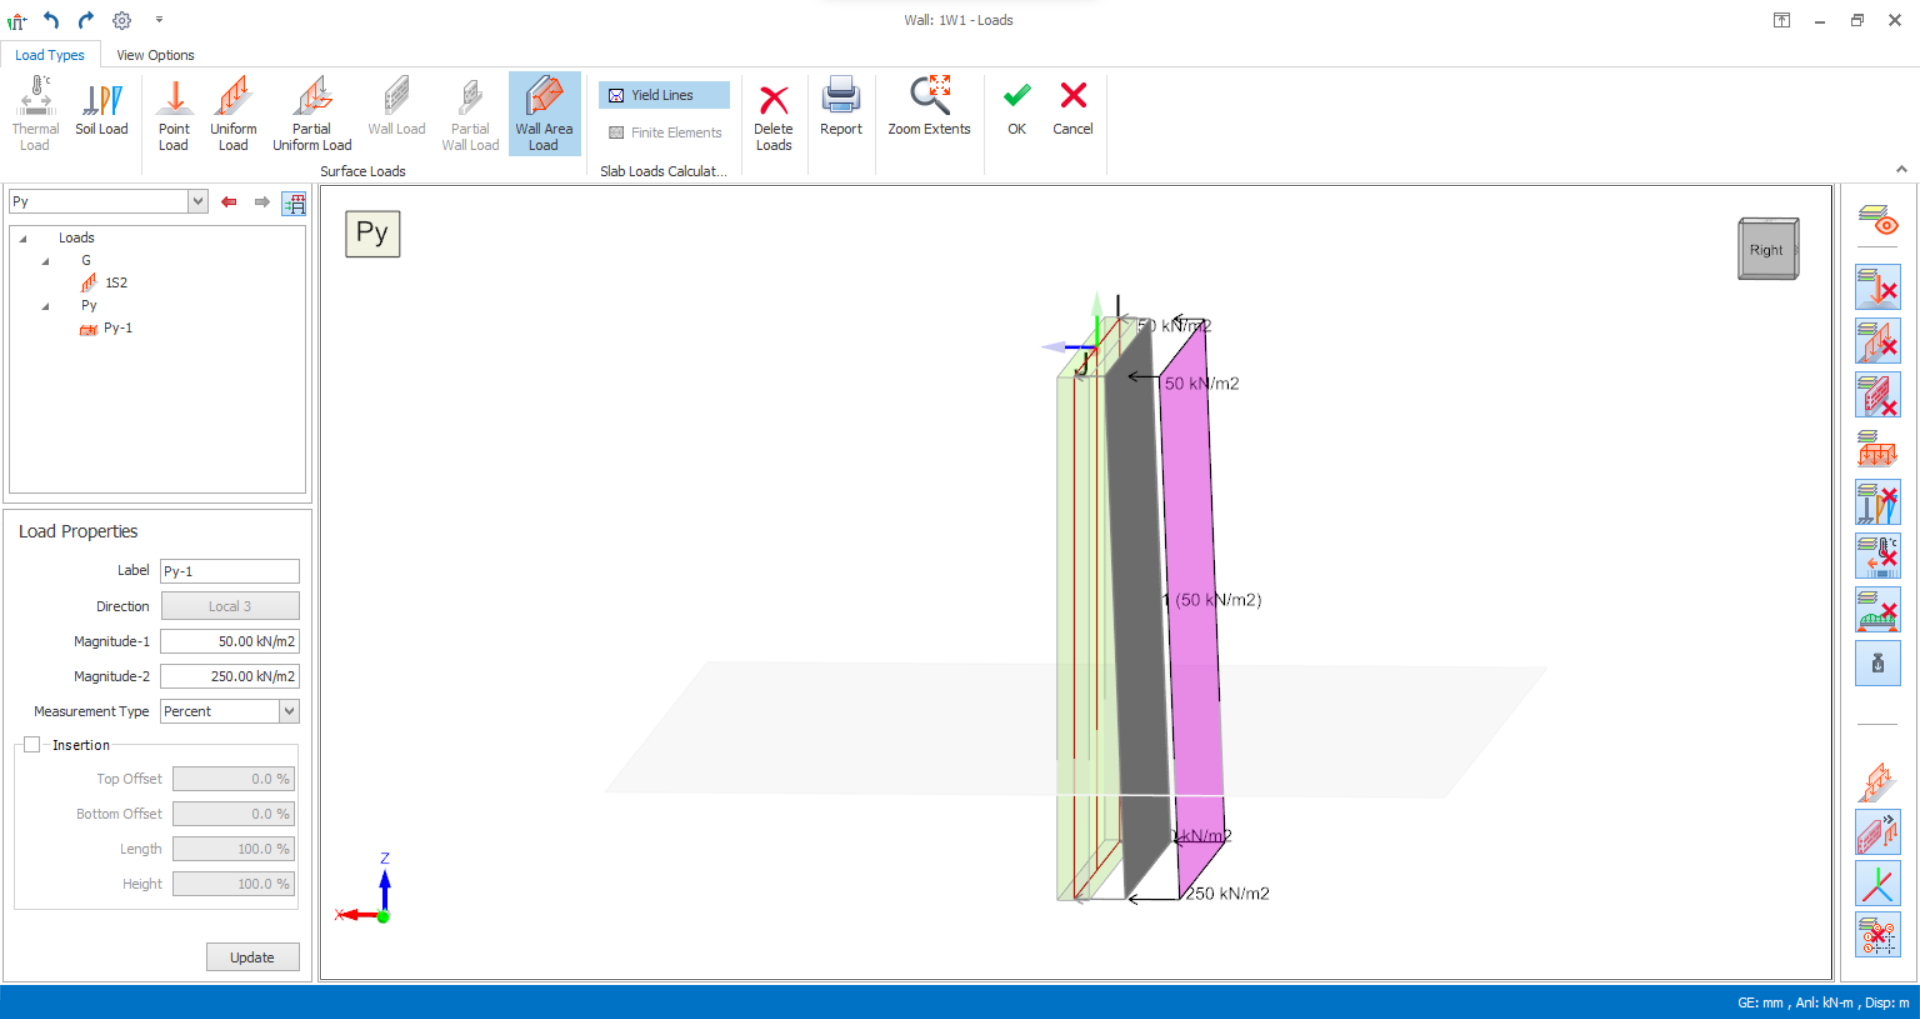Click the Right view cube face
This screenshot has height=1019, width=1920.
1766,250
